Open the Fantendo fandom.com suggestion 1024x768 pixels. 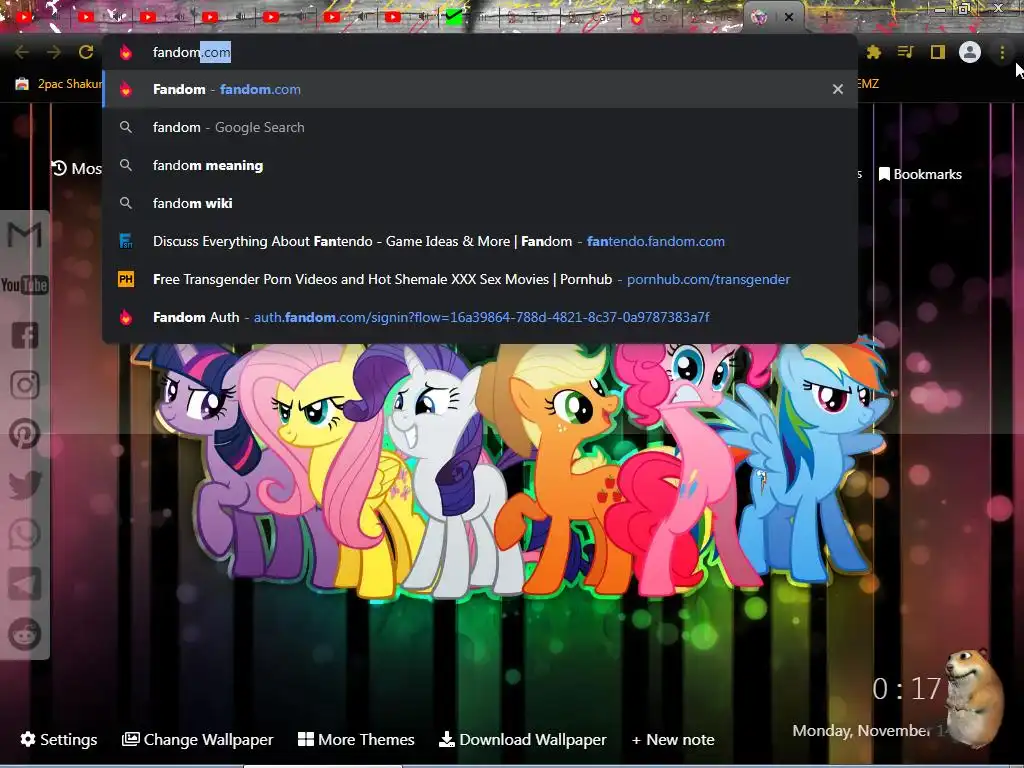pyautogui.click(x=480, y=241)
